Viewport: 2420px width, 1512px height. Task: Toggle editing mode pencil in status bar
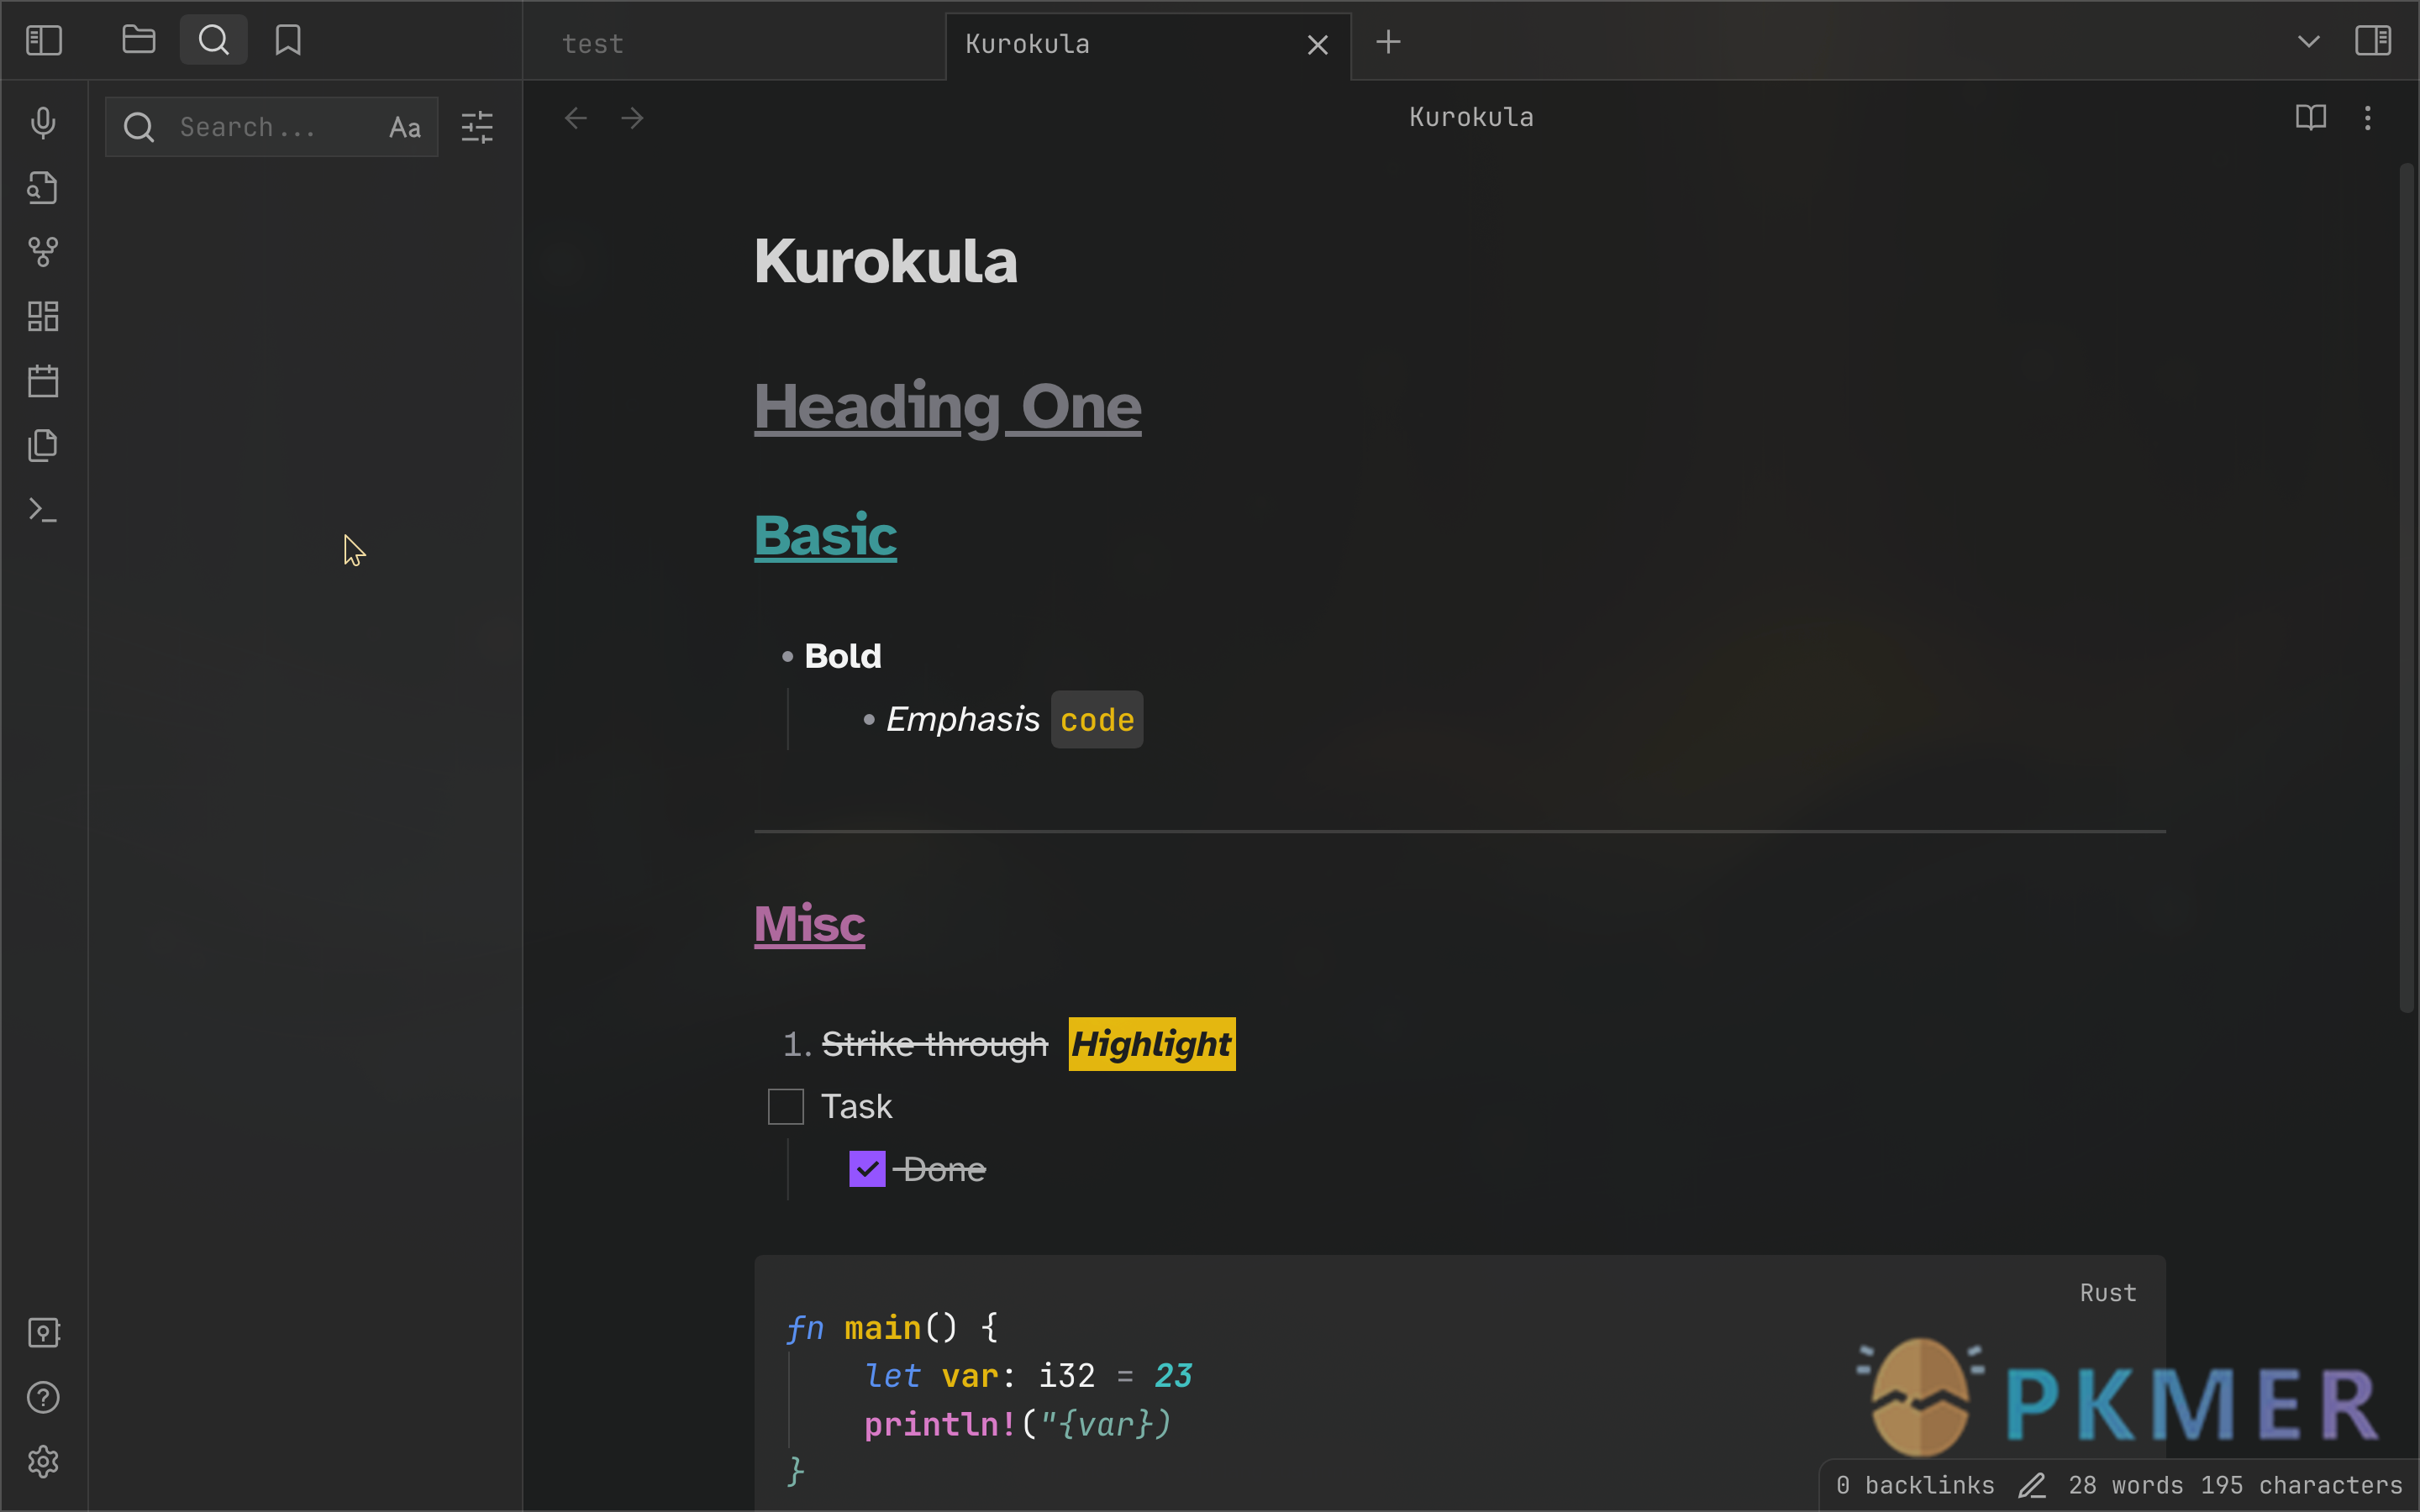(2032, 1486)
